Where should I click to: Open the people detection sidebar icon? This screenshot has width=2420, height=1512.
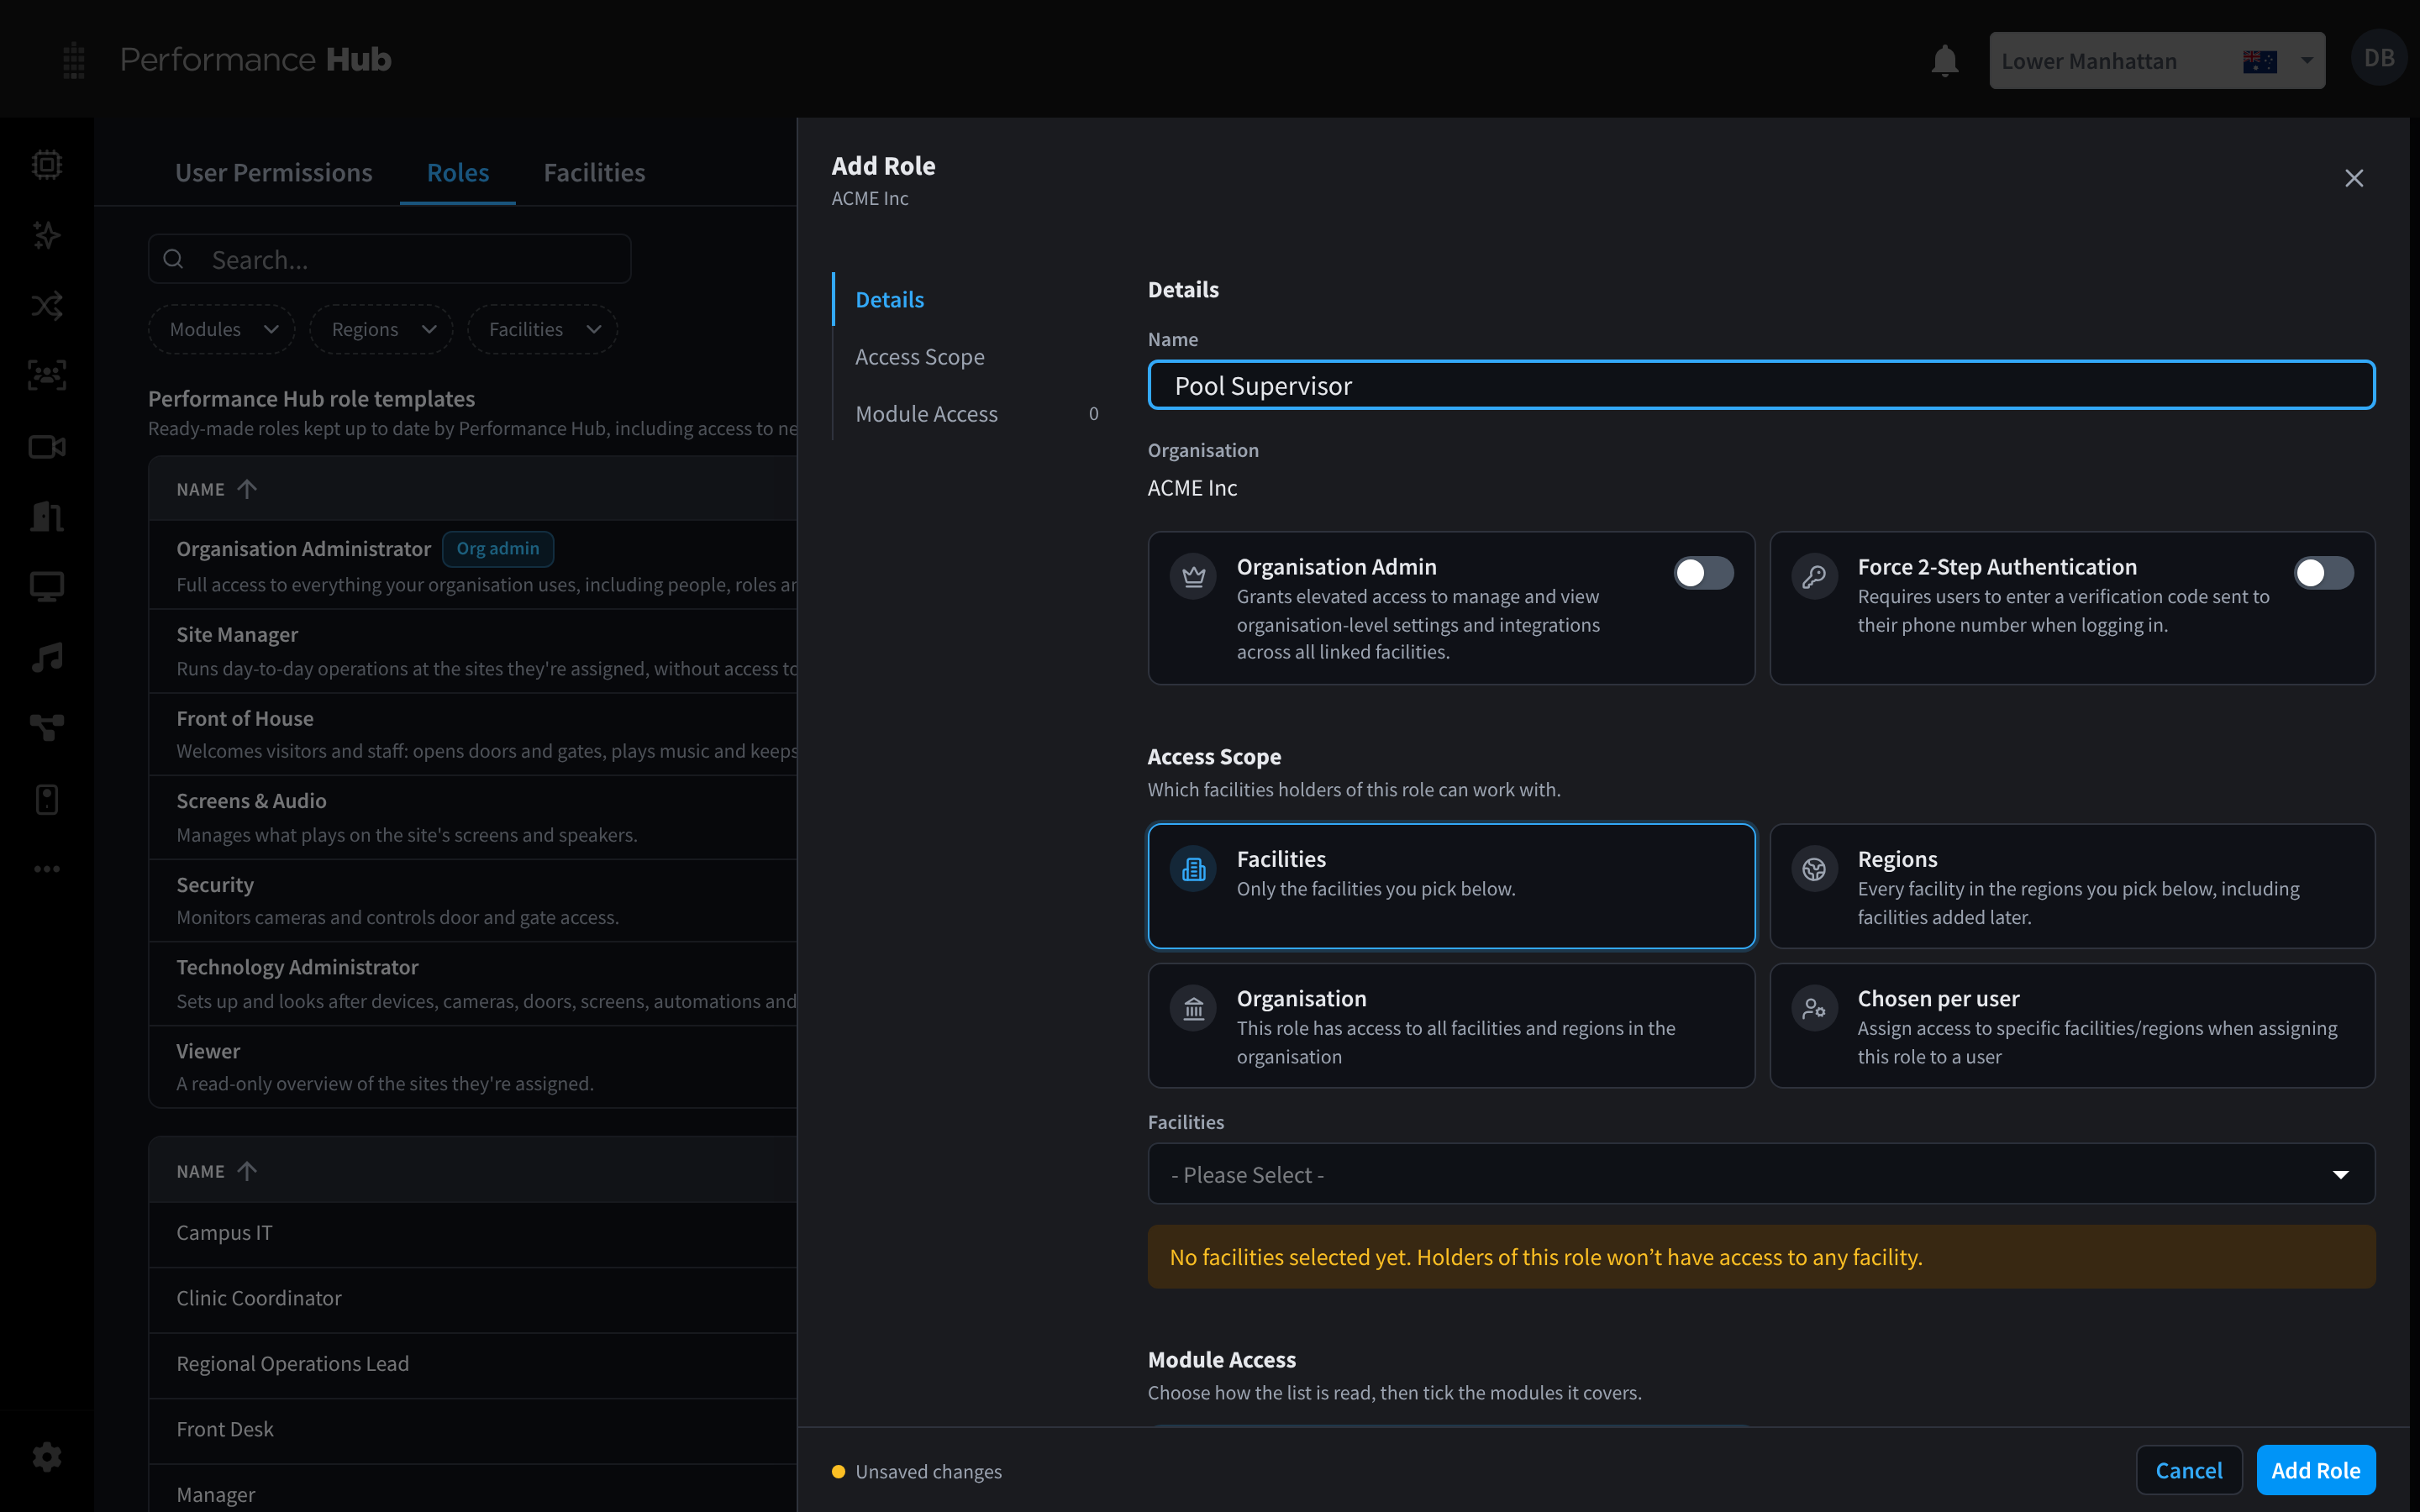click(47, 375)
